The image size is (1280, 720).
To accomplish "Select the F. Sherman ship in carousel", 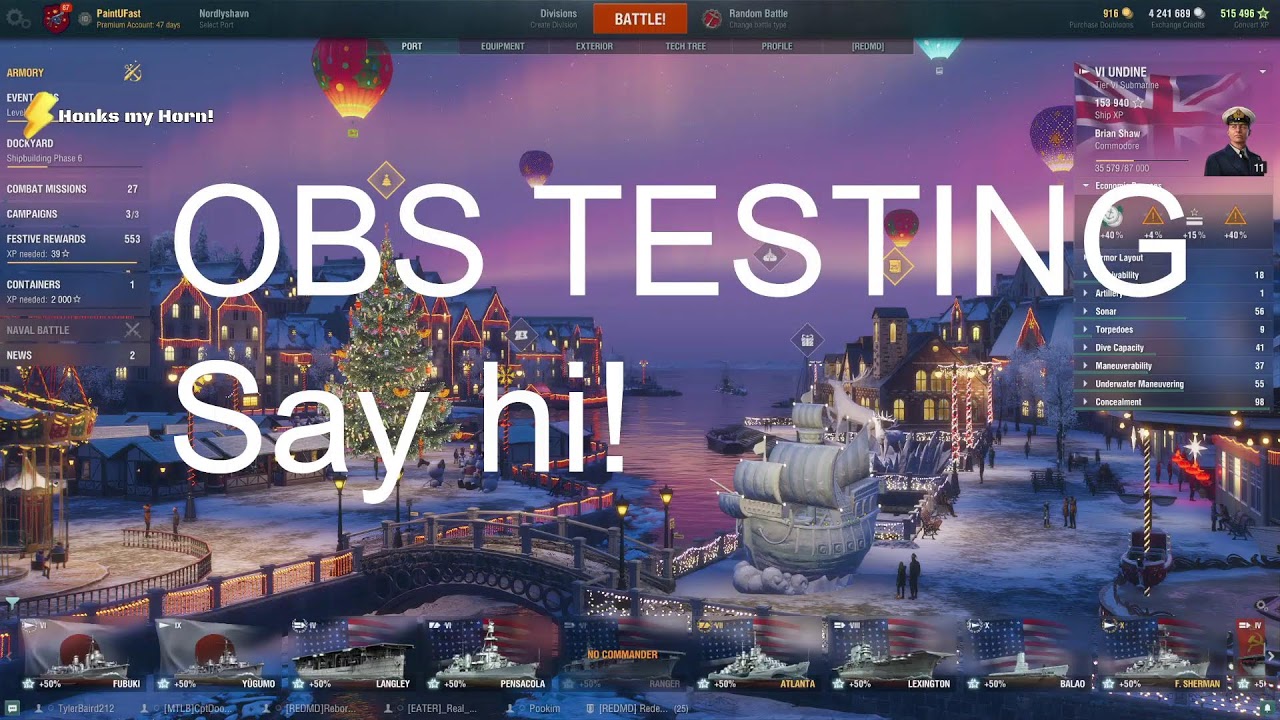I will tap(1163, 656).
